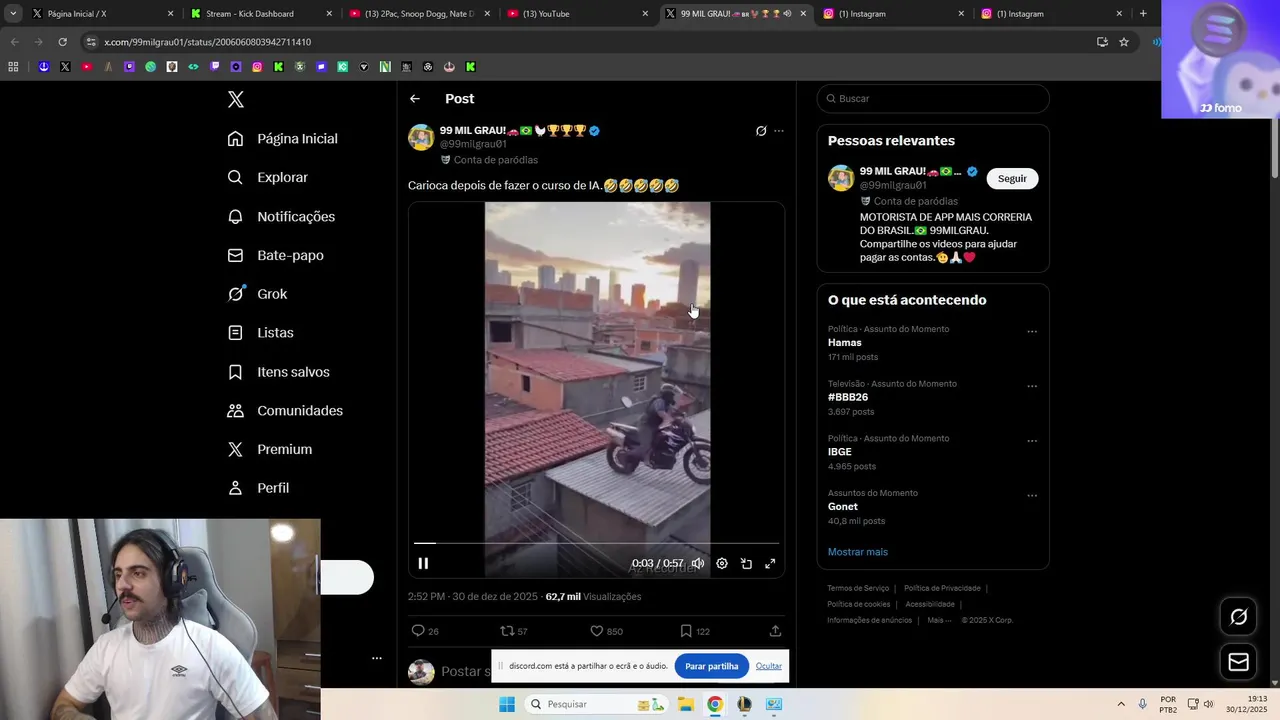Open more options for Hamas trend

pos(1032,332)
